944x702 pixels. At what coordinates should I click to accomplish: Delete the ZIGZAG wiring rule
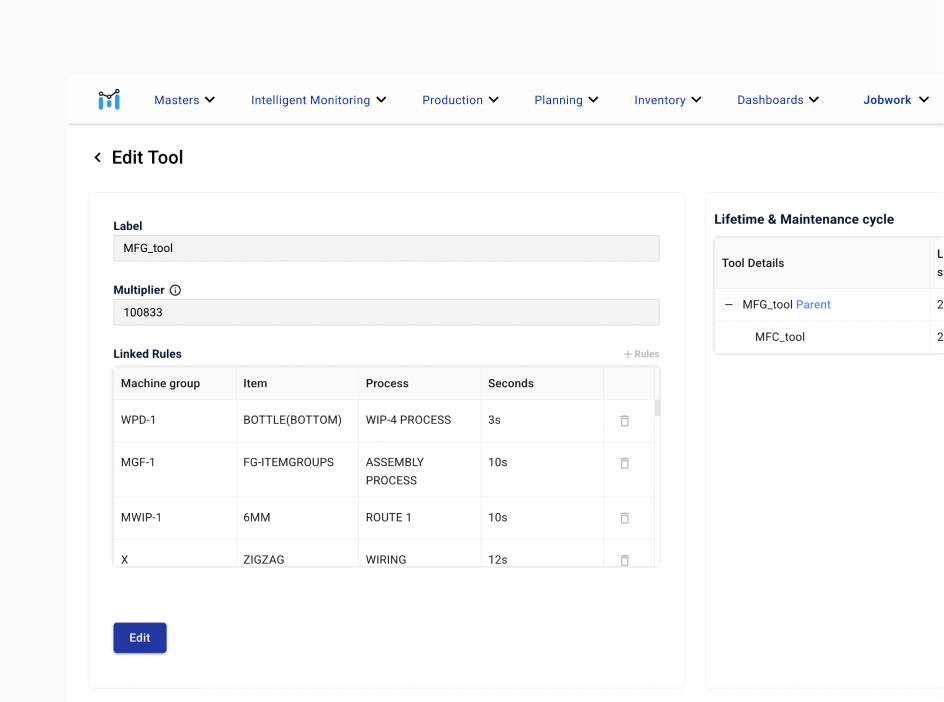click(x=624, y=560)
